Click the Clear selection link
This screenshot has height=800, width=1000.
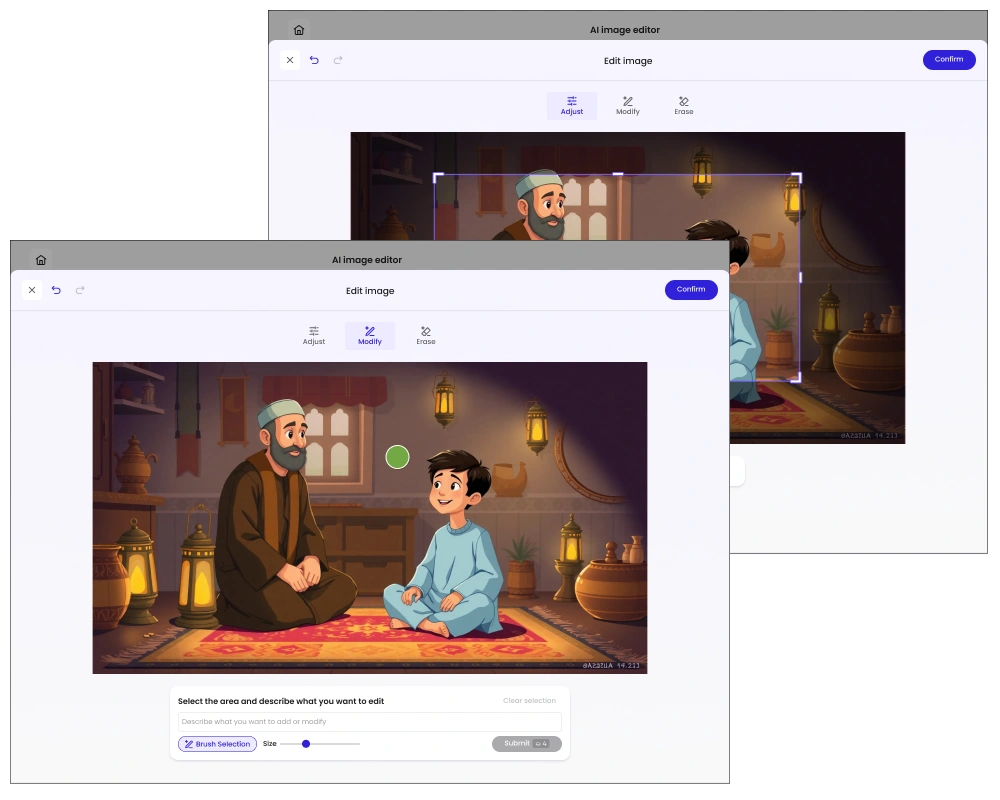529,700
